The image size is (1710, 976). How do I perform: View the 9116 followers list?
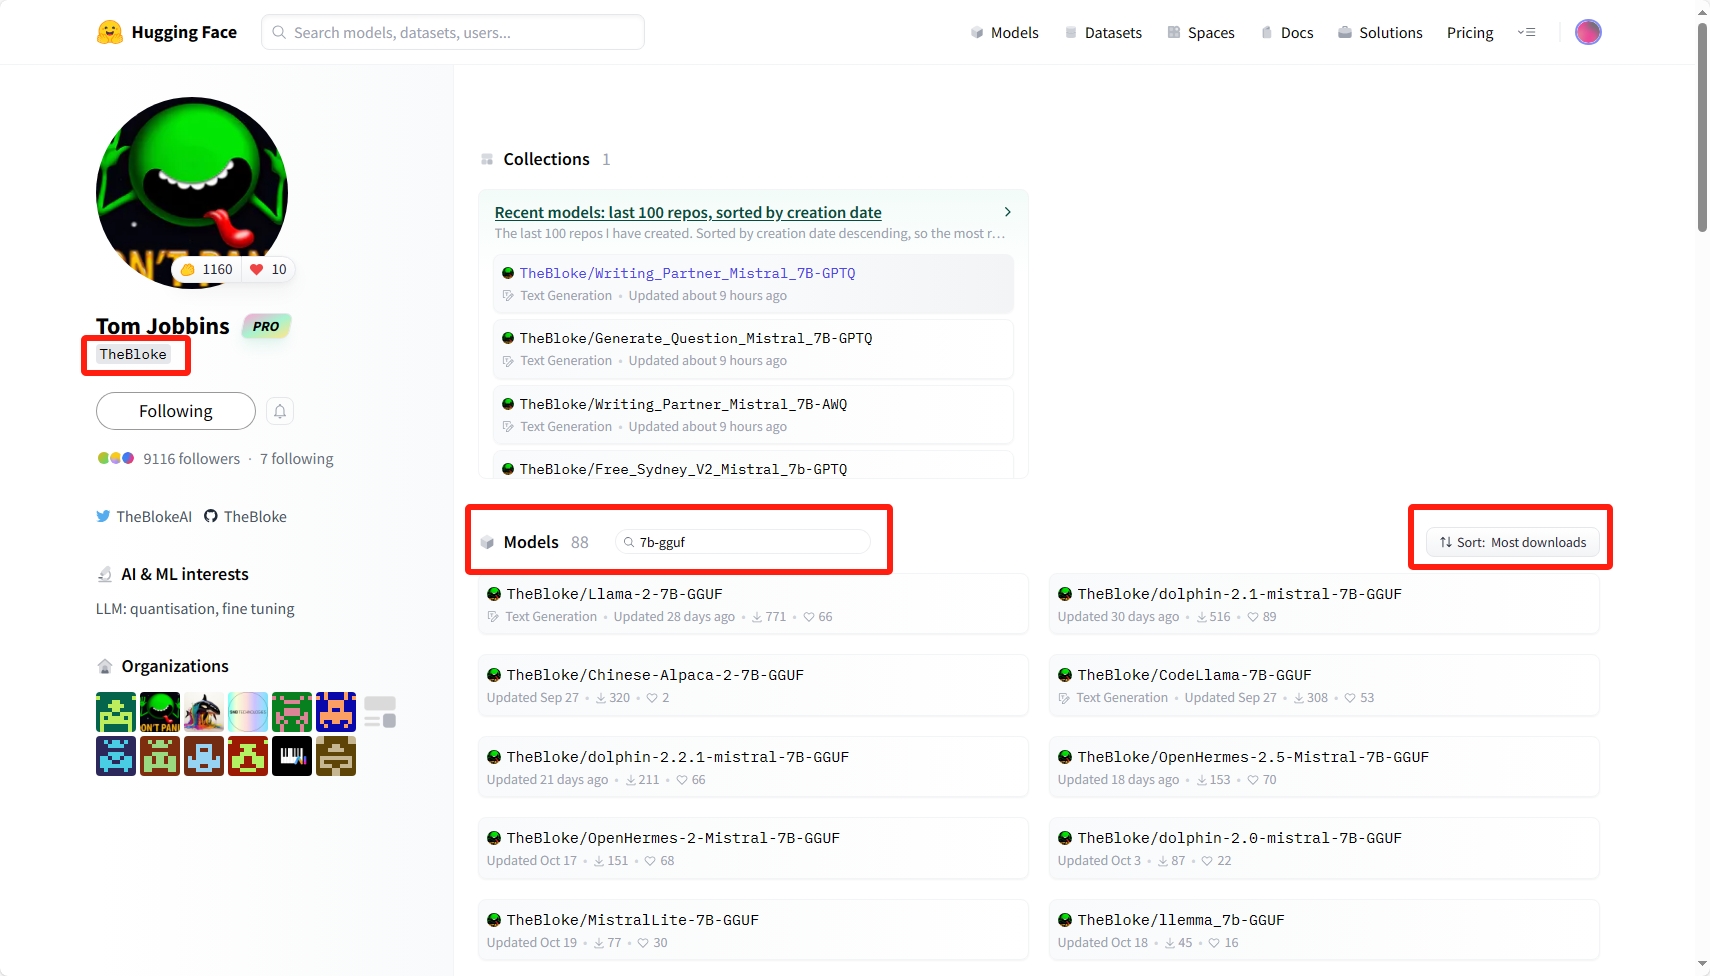click(x=191, y=459)
